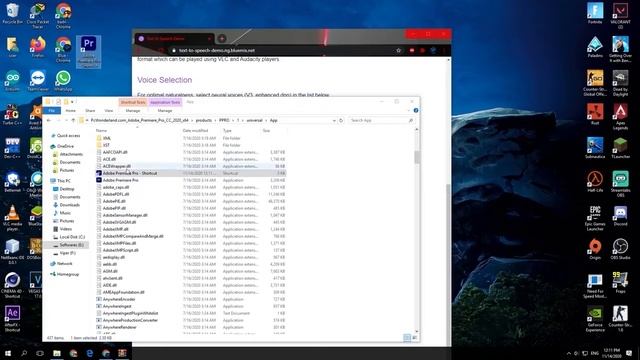Sort files by Size column header

266,131
